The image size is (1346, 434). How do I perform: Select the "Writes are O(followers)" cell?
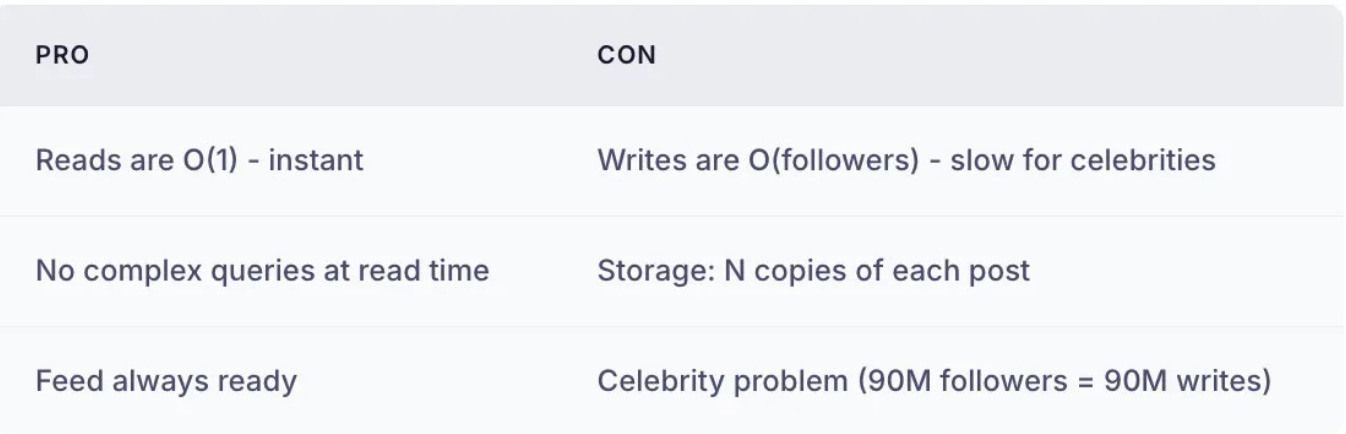[x=906, y=160]
